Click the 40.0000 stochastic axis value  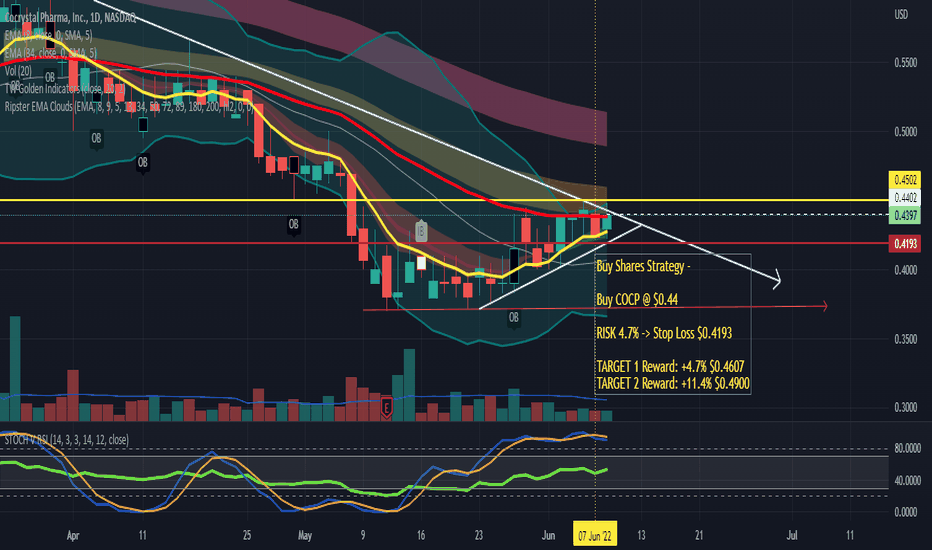(908, 480)
